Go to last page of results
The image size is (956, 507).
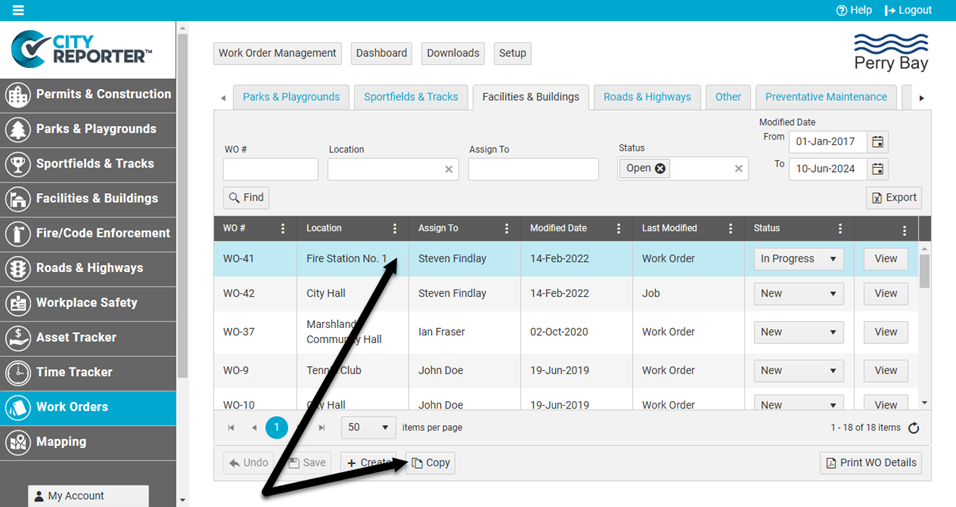(322, 428)
